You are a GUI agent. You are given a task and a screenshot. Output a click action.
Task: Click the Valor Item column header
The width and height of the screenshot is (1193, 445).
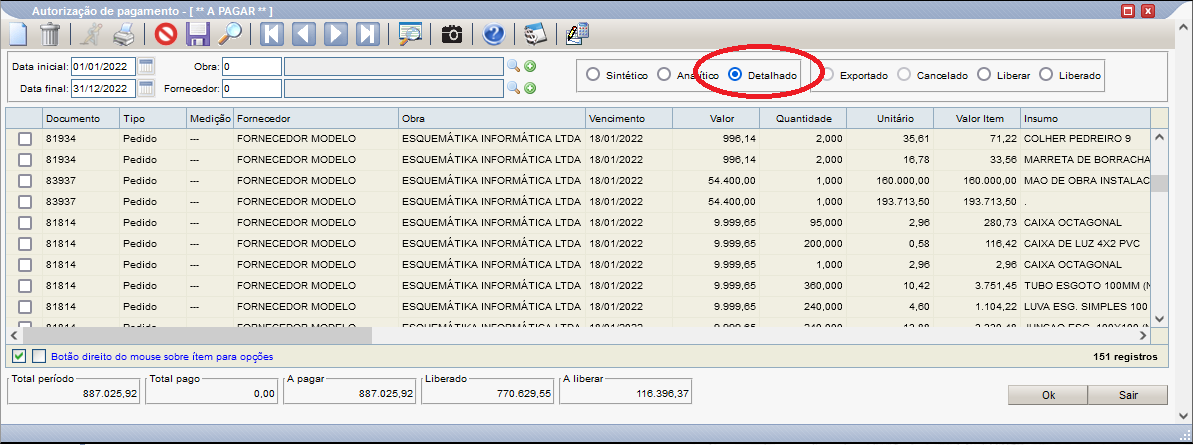977,119
